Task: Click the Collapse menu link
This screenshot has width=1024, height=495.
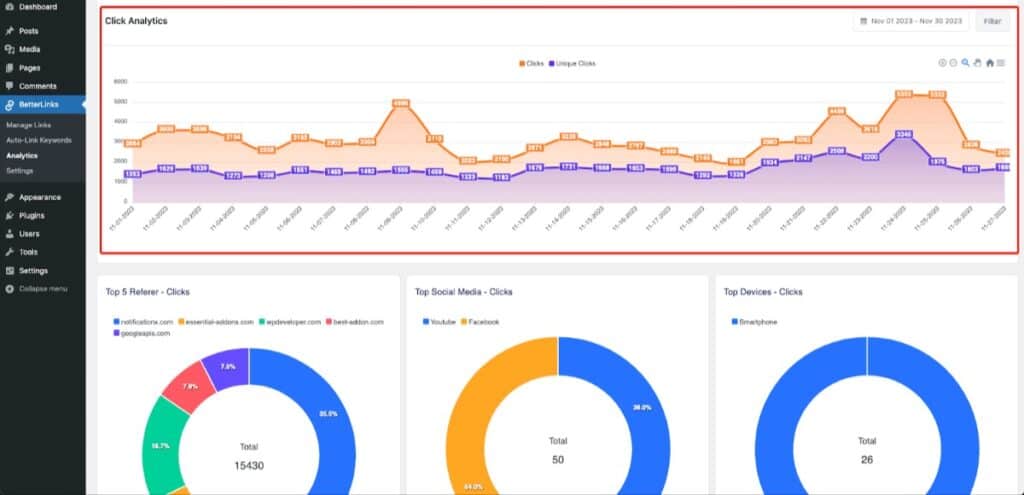Action: pyautogui.click(x=43, y=289)
